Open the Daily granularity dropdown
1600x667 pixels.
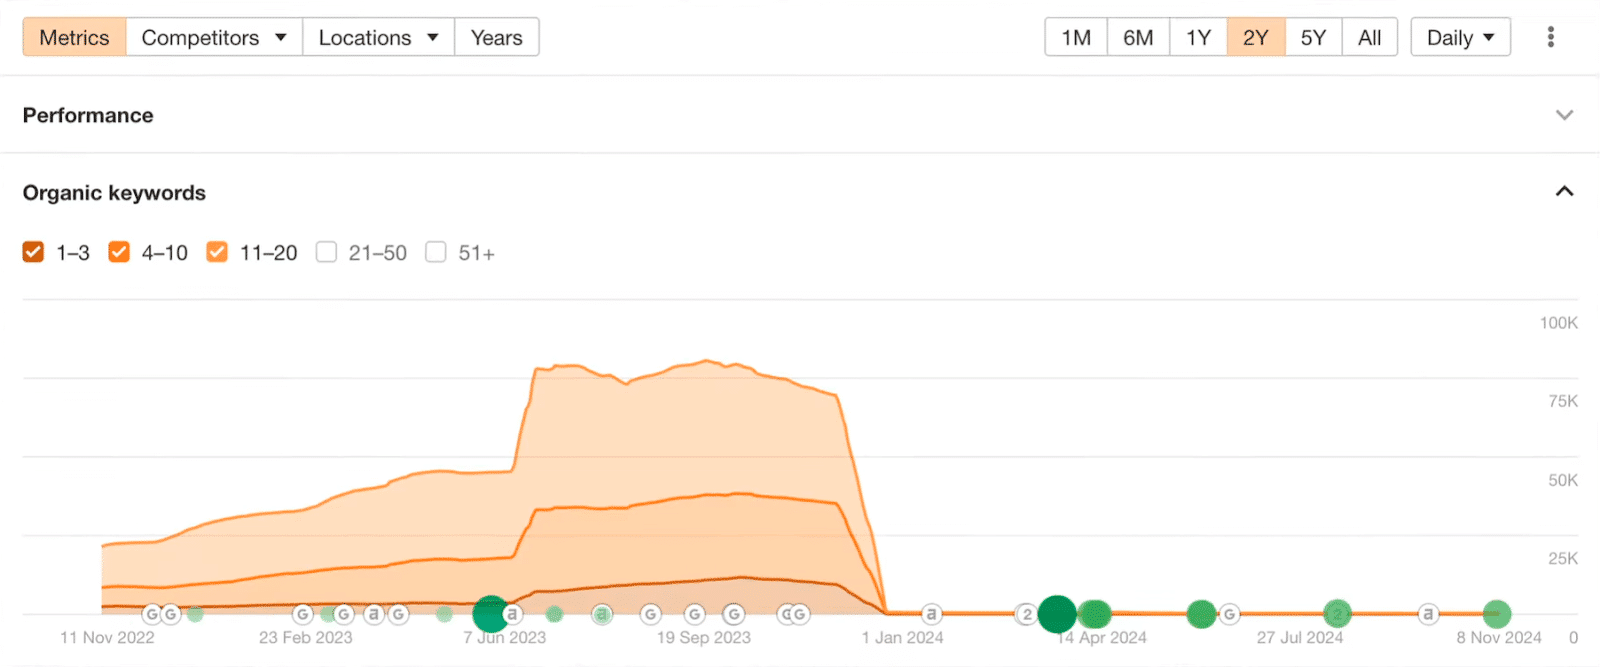point(1460,38)
